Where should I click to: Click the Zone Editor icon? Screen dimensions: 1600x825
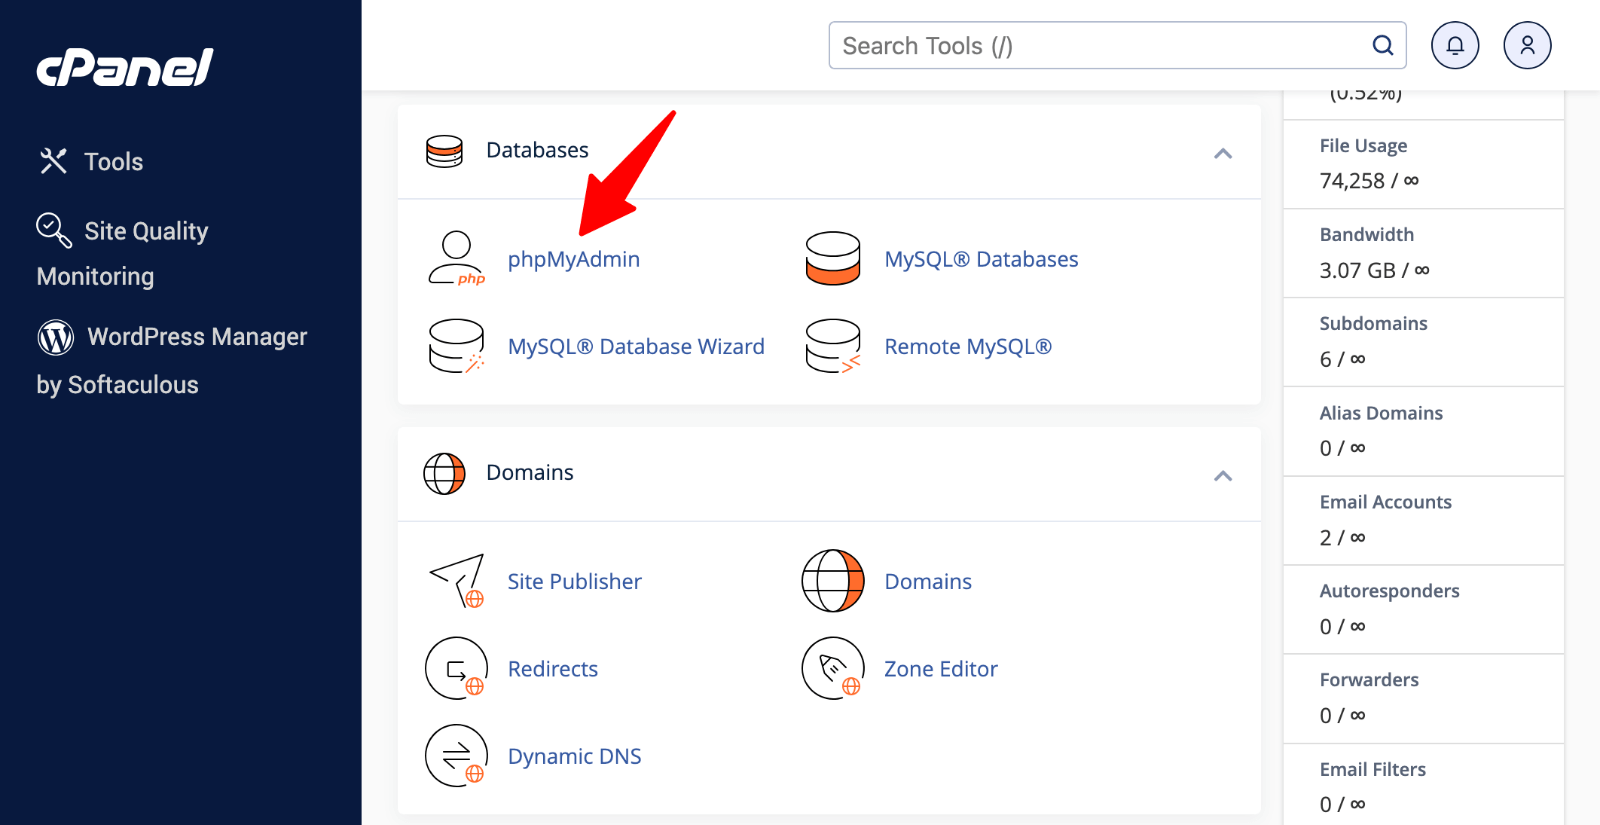point(833,668)
